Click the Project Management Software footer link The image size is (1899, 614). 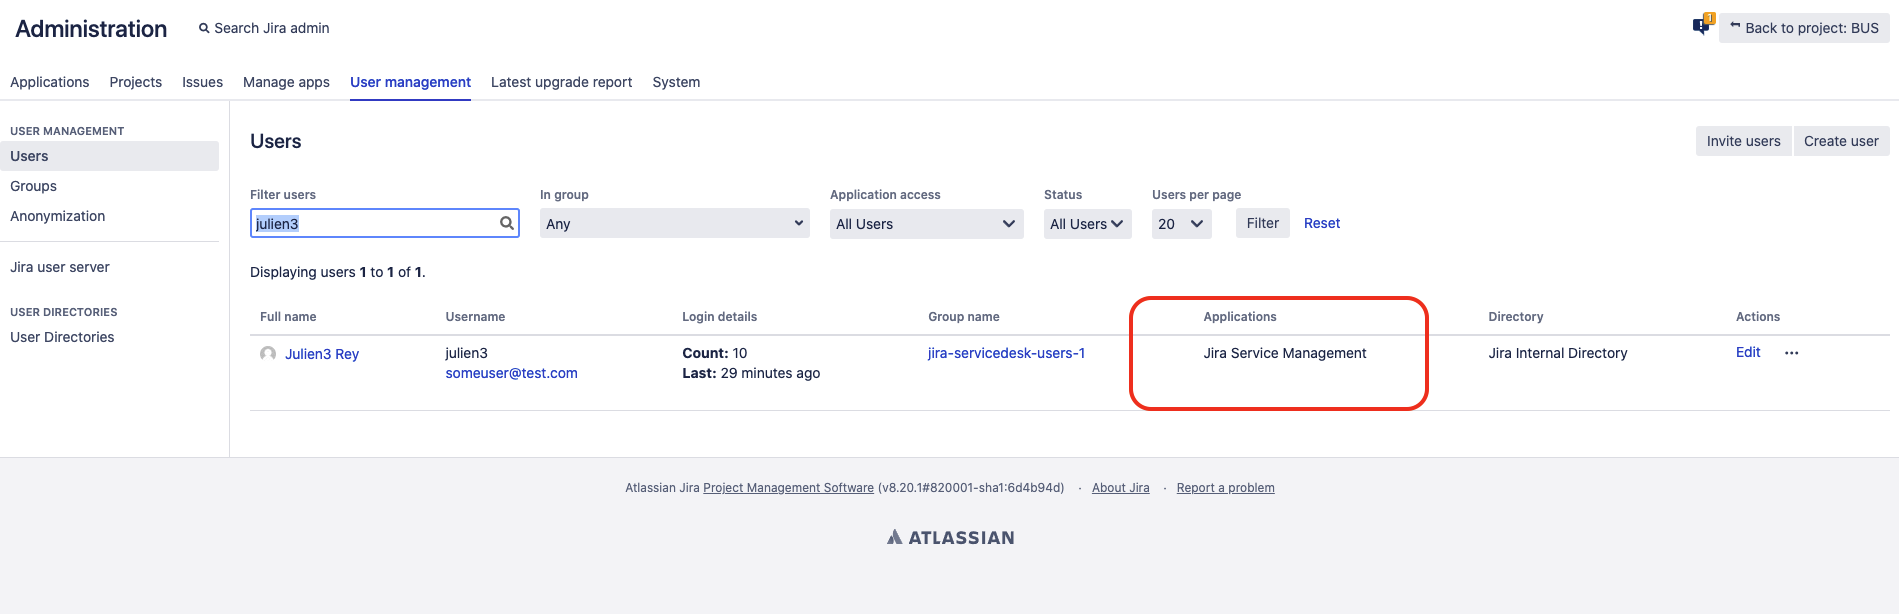(788, 488)
